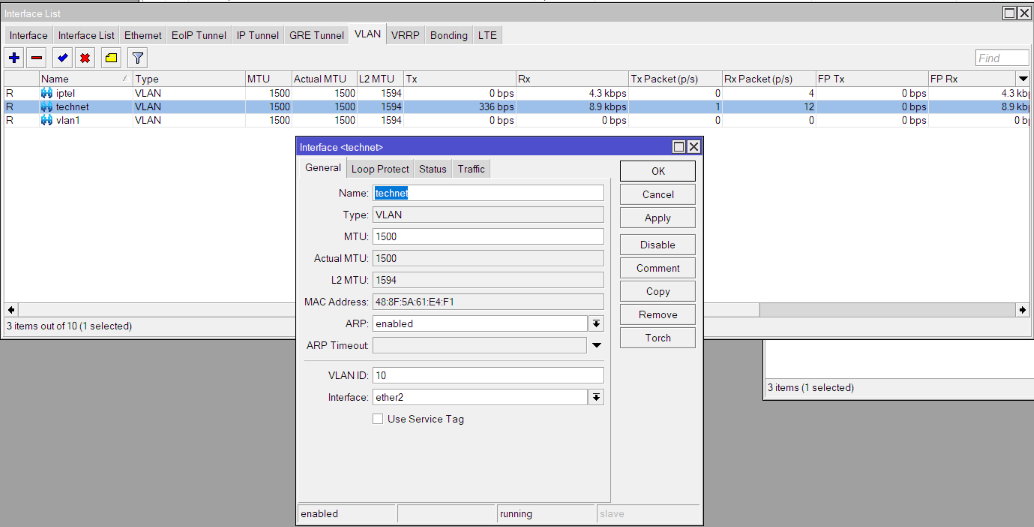Click the Torch button
The image size is (1034, 527).
pos(658,338)
